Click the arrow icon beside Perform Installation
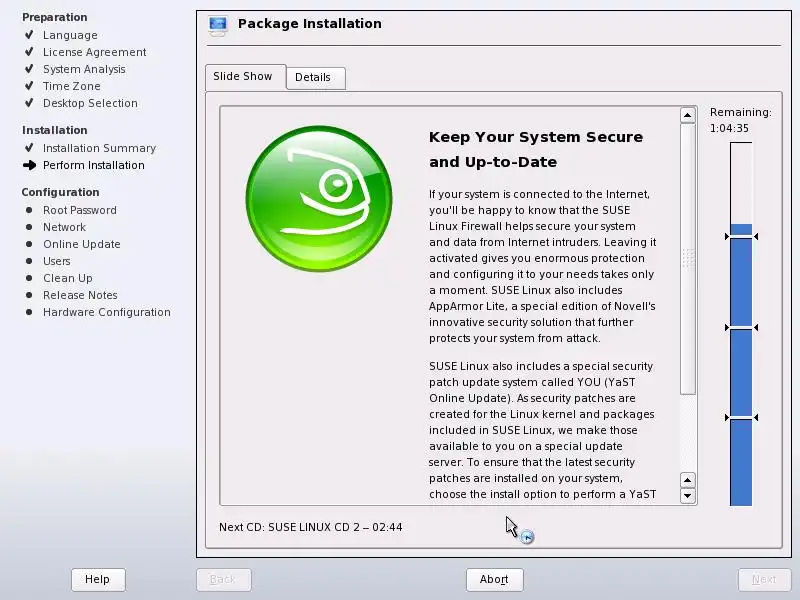The height and width of the screenshot is (600, 800). click(x=30, y=165)
